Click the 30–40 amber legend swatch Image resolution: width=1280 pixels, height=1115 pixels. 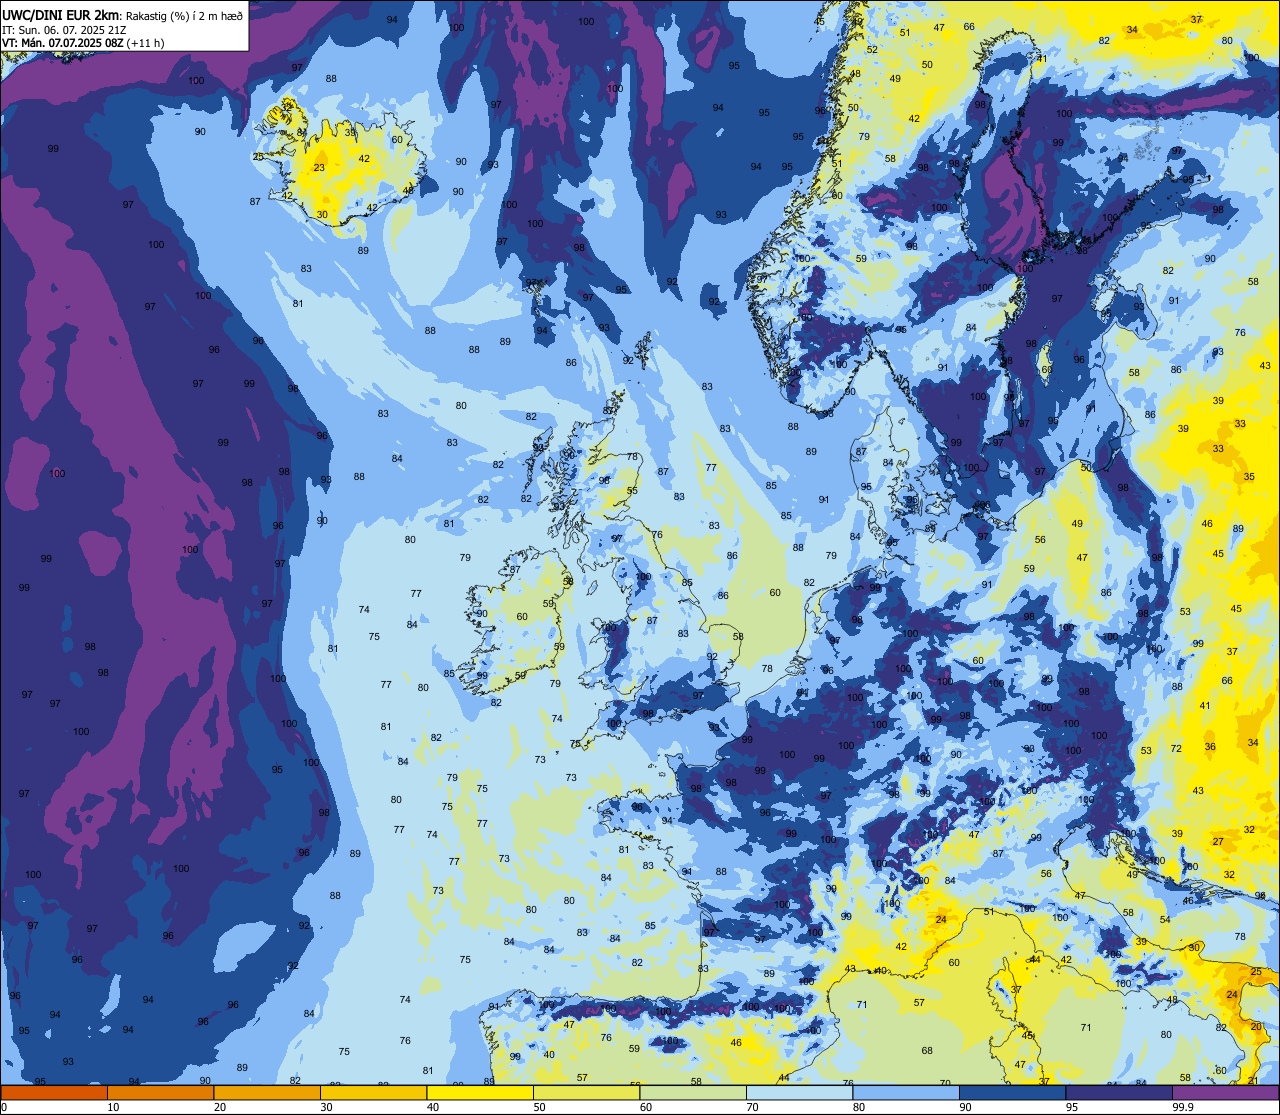click(x=373, y=1092)
